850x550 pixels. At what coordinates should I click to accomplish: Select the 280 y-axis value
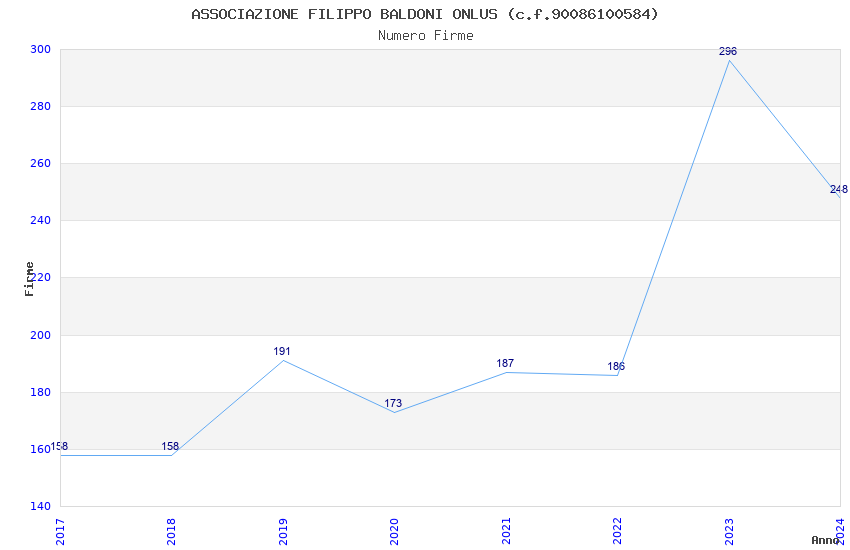point(41,106)
